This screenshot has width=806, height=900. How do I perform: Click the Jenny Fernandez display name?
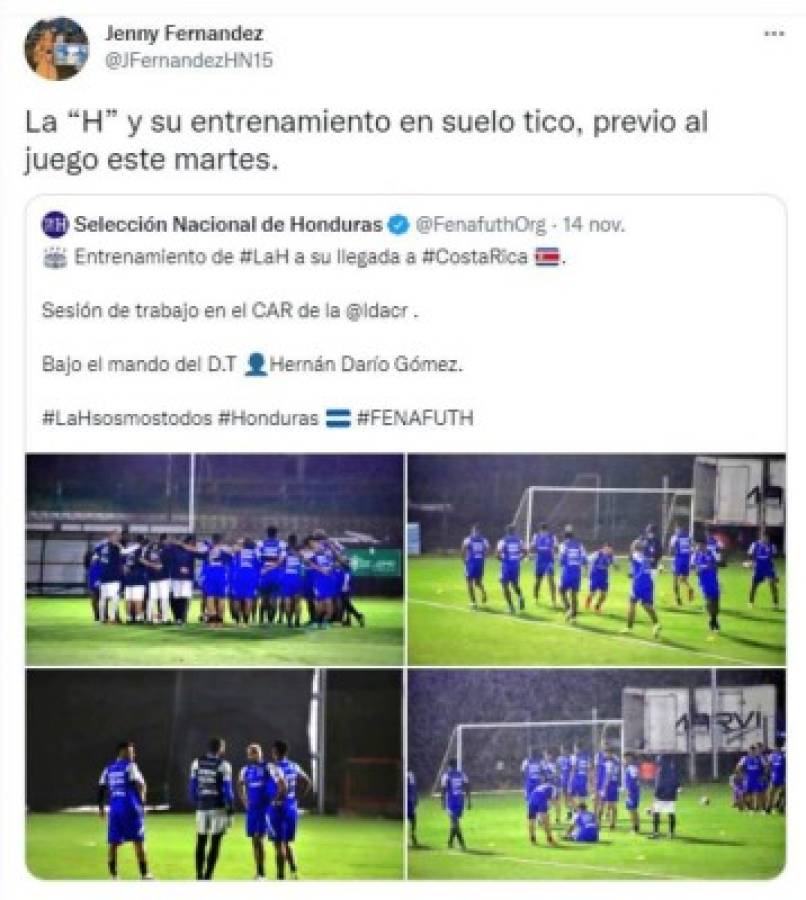pyautogui.click(x=184, y=33)
